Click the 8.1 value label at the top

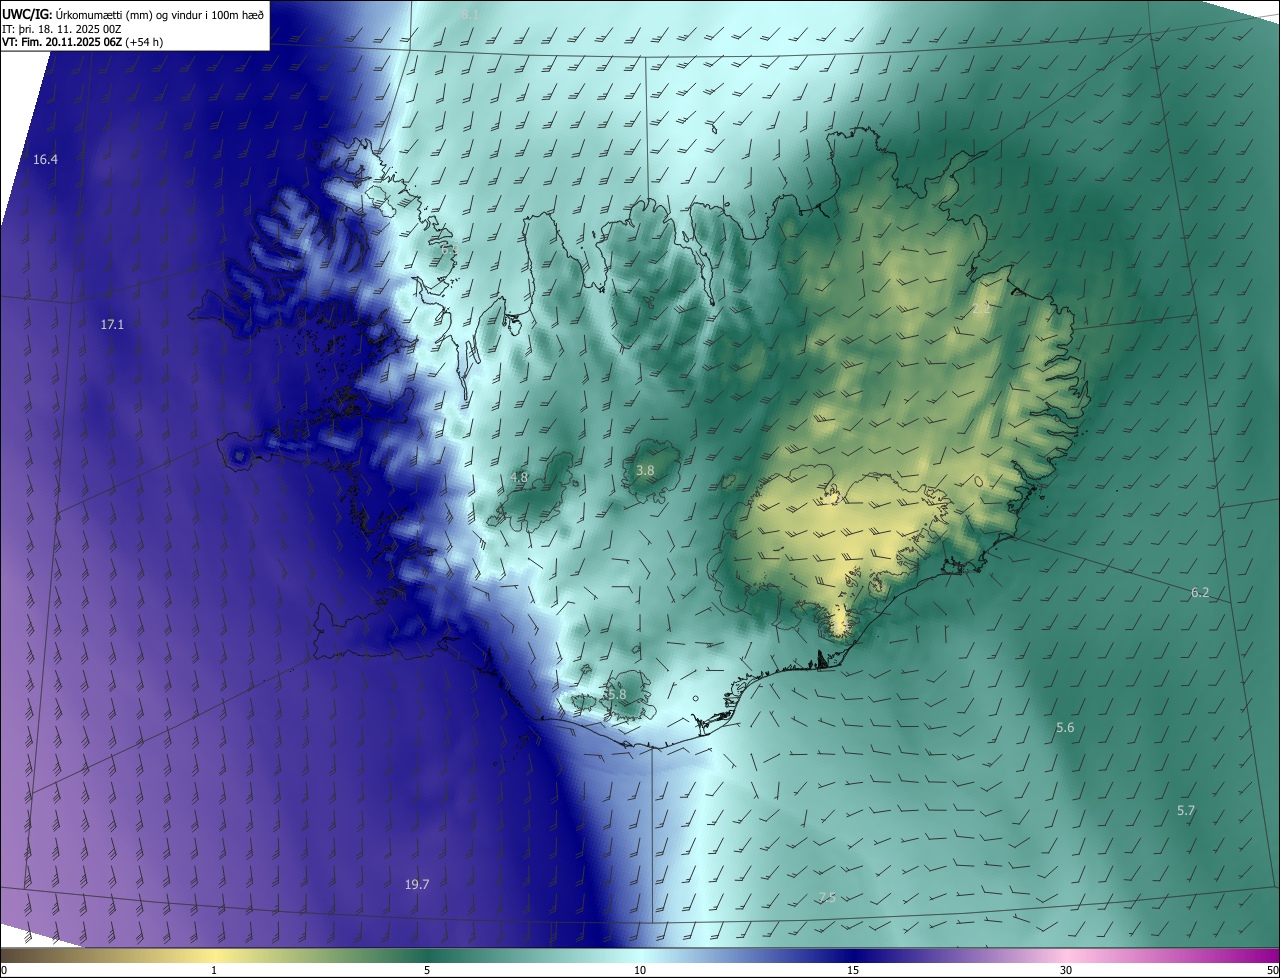point(471,15)
